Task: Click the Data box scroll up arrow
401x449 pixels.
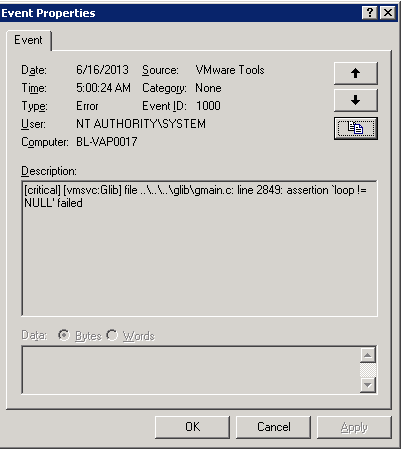Action: tap(368, 355)
